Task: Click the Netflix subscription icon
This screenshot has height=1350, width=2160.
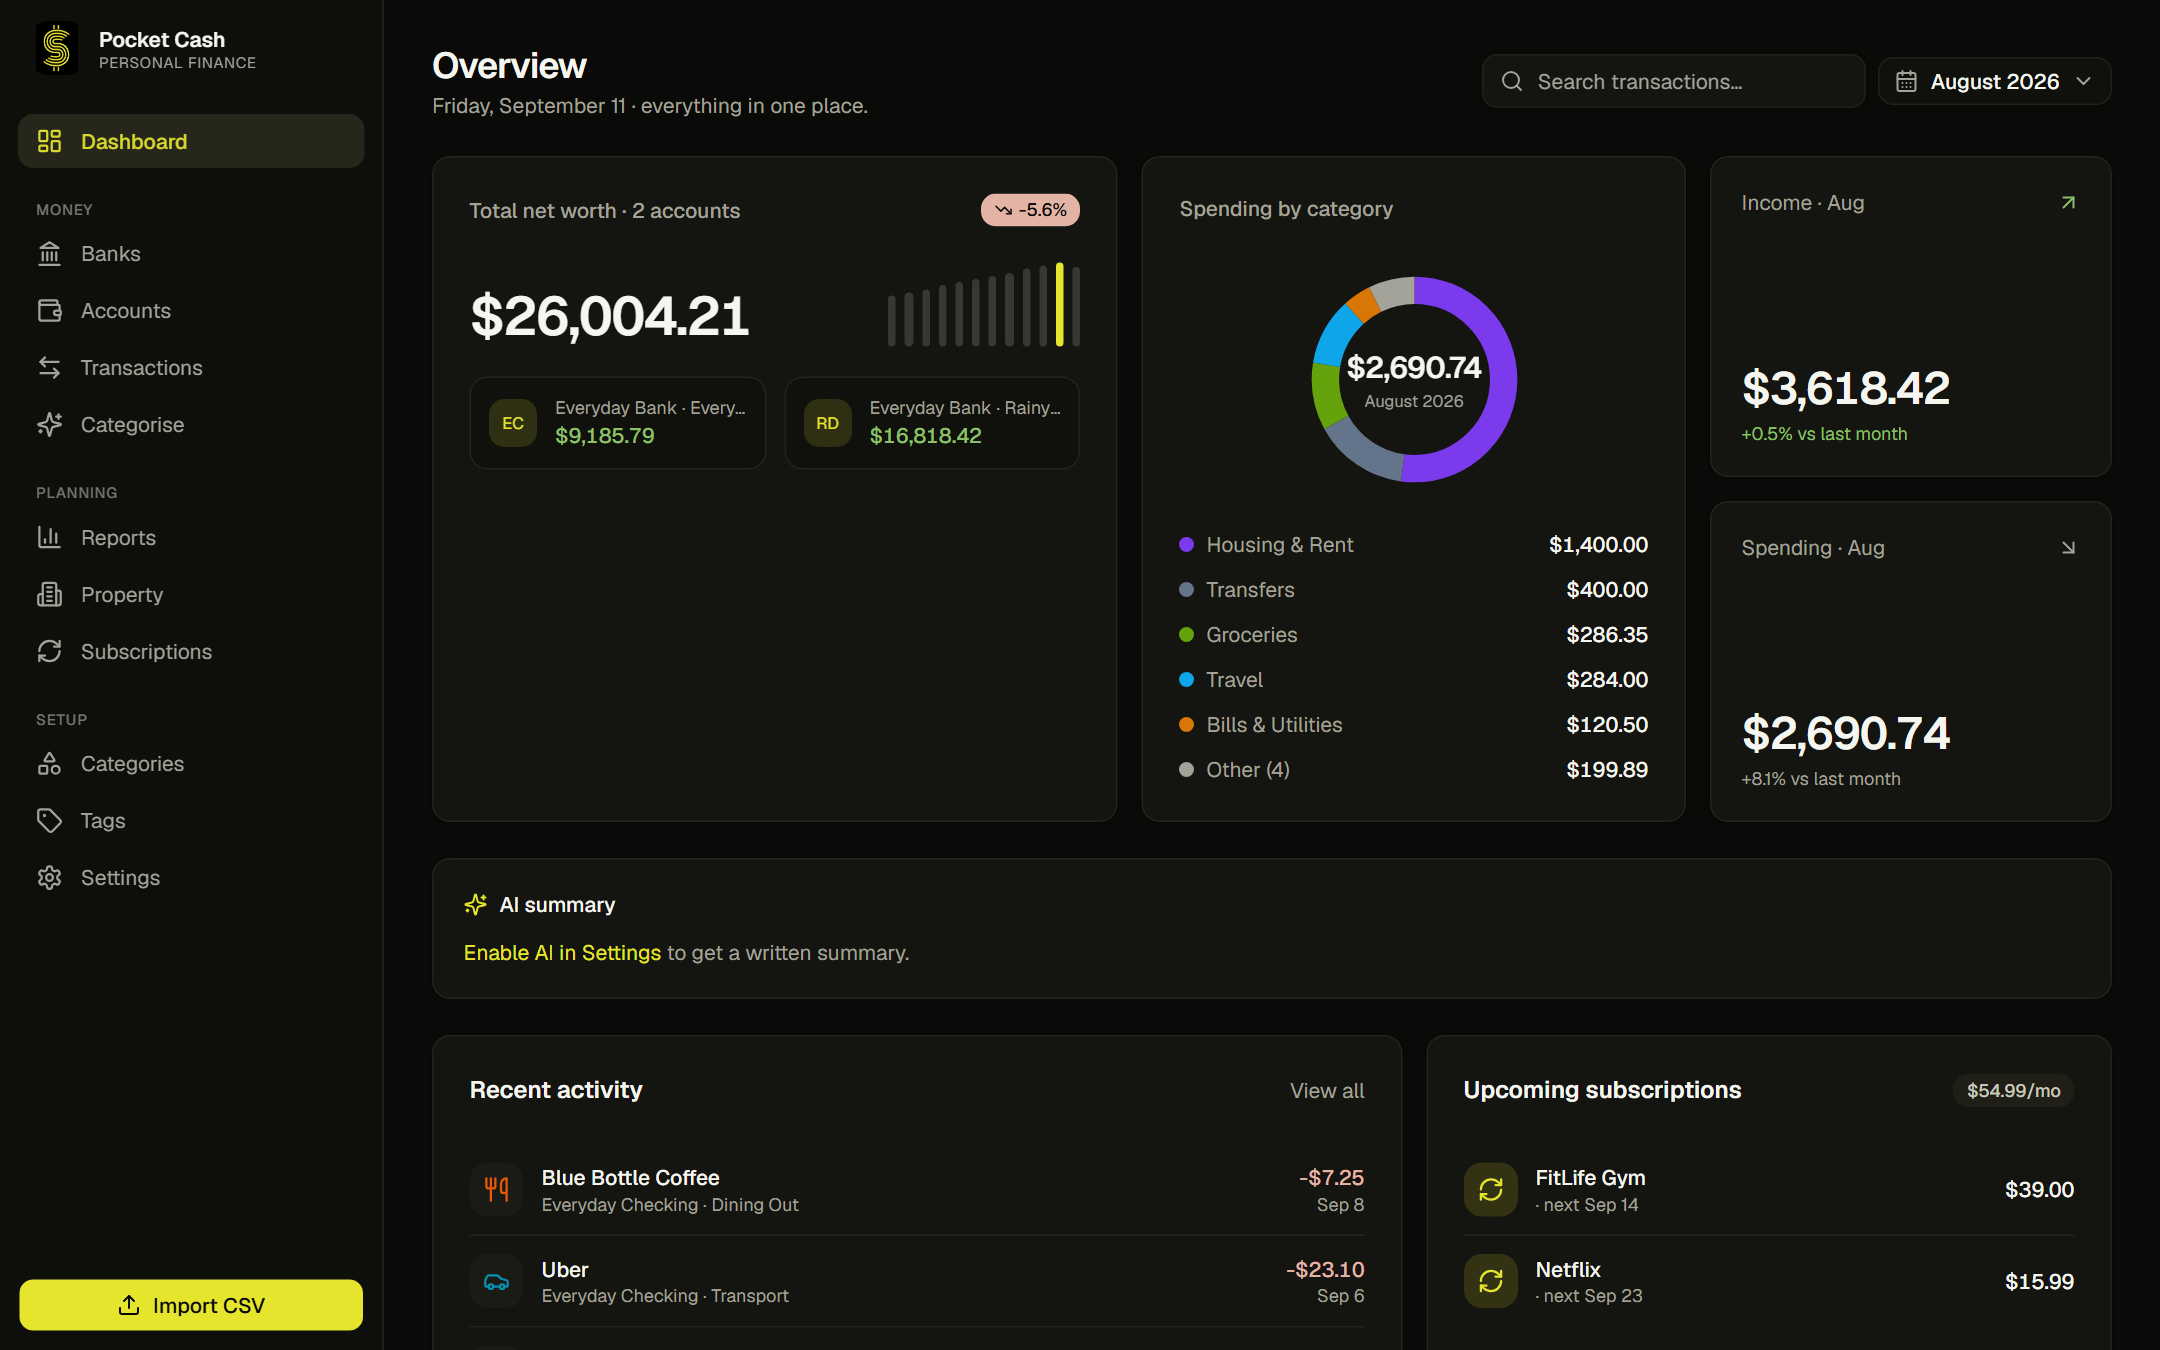Action: click(x=1491, y=1281)
